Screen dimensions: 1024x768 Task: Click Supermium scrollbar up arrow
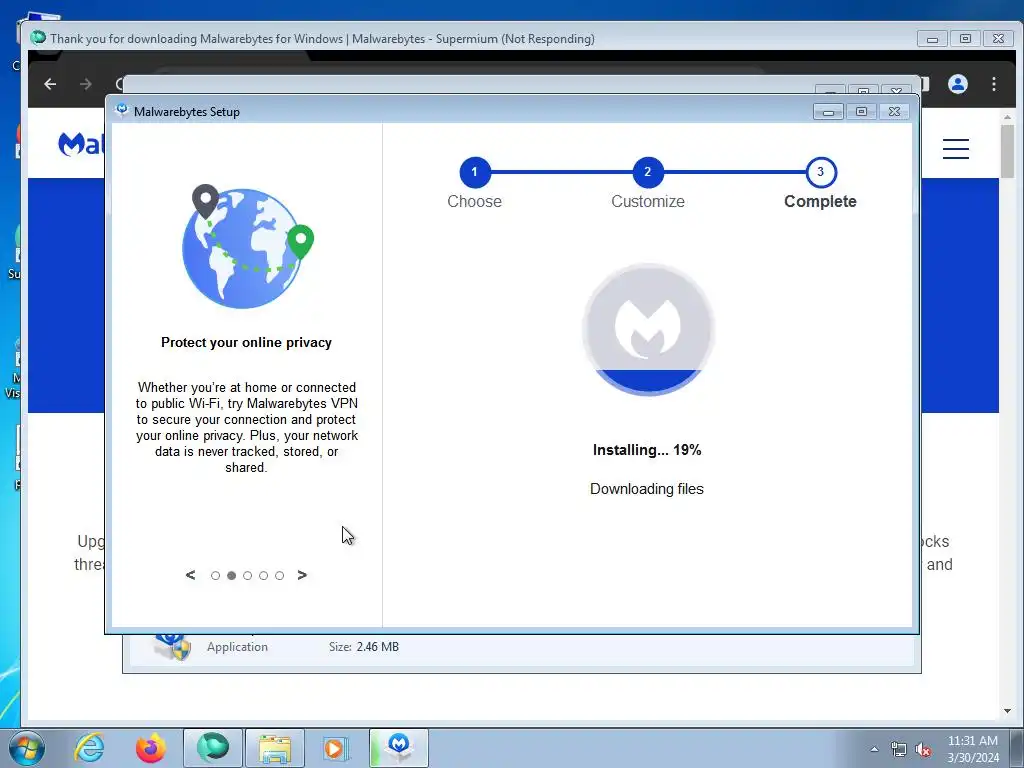tap(1007, 118)
